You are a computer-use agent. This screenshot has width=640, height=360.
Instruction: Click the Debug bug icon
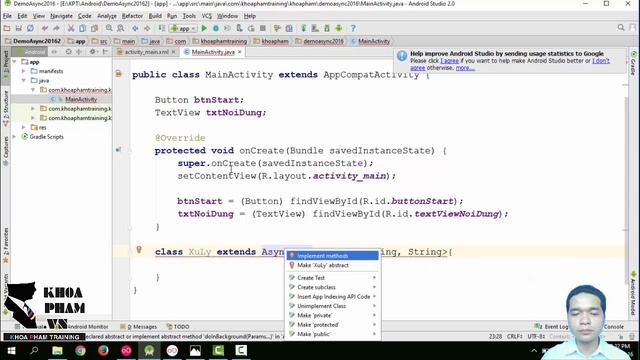[216, 28]
